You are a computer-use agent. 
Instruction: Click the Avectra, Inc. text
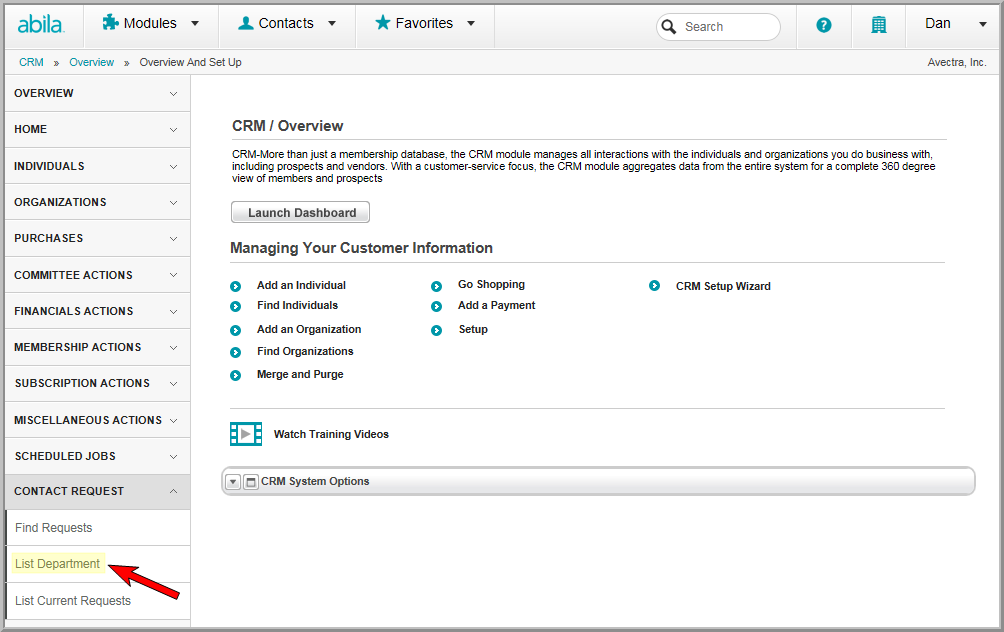(957, 62)
